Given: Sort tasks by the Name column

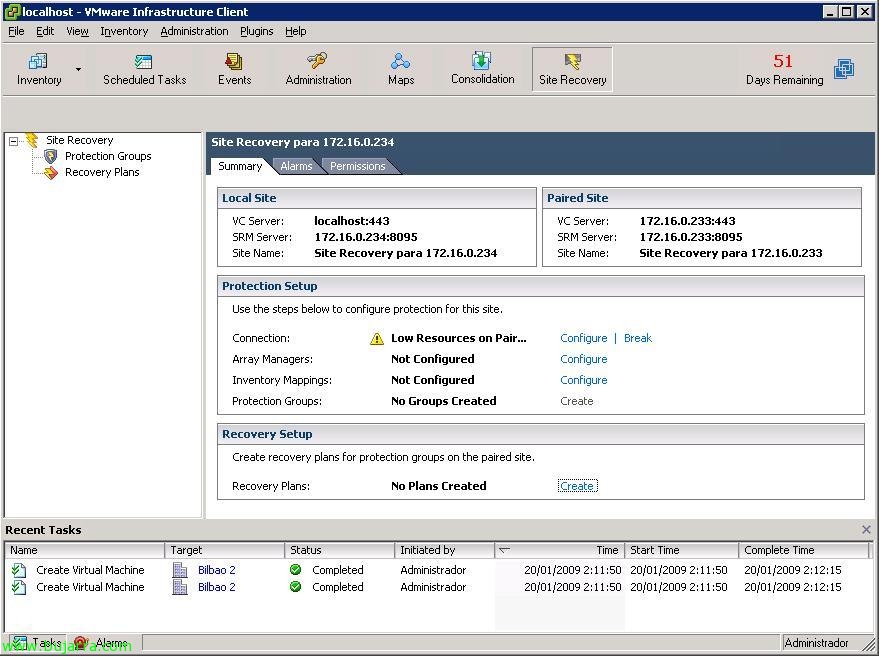Looking at the screenshot, I should point(85,550).
